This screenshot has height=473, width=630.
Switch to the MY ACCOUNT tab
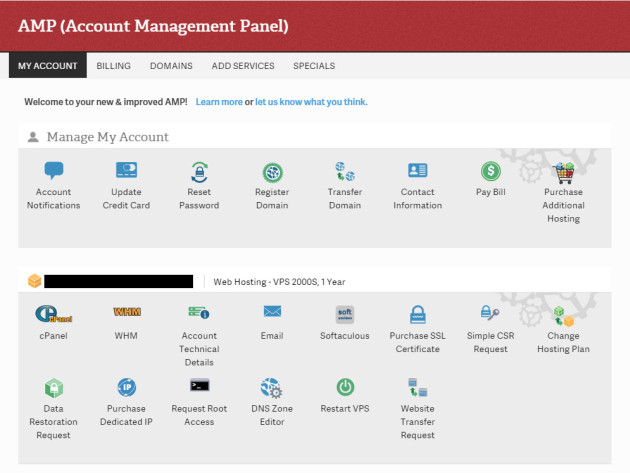click(48, 66)
